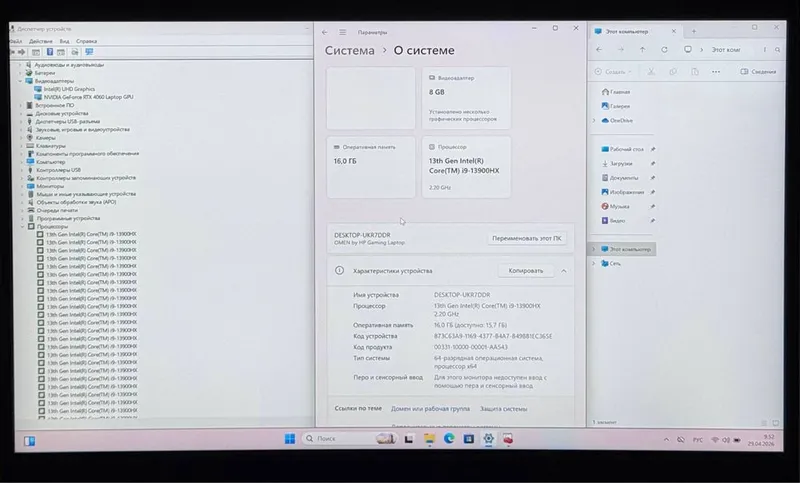800x483 pixels.
Task: Collapse the Процессоры node
Action: 22,226
